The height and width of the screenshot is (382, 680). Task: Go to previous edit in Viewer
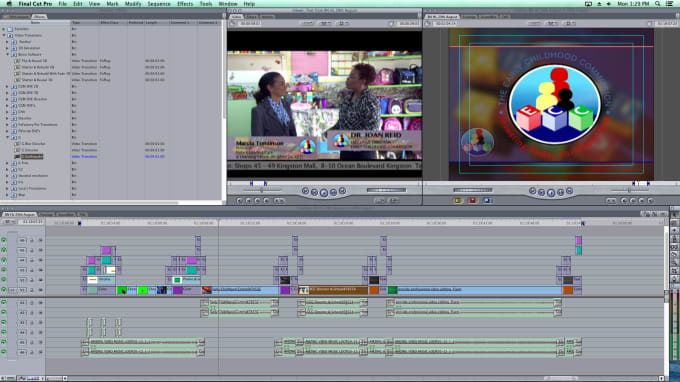point(305,191)
